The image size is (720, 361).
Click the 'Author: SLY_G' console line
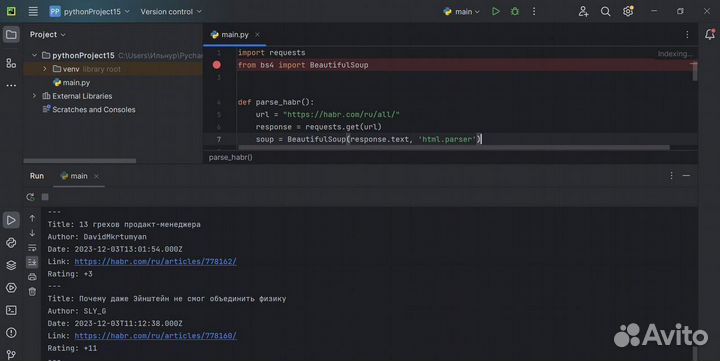[77, 311]
